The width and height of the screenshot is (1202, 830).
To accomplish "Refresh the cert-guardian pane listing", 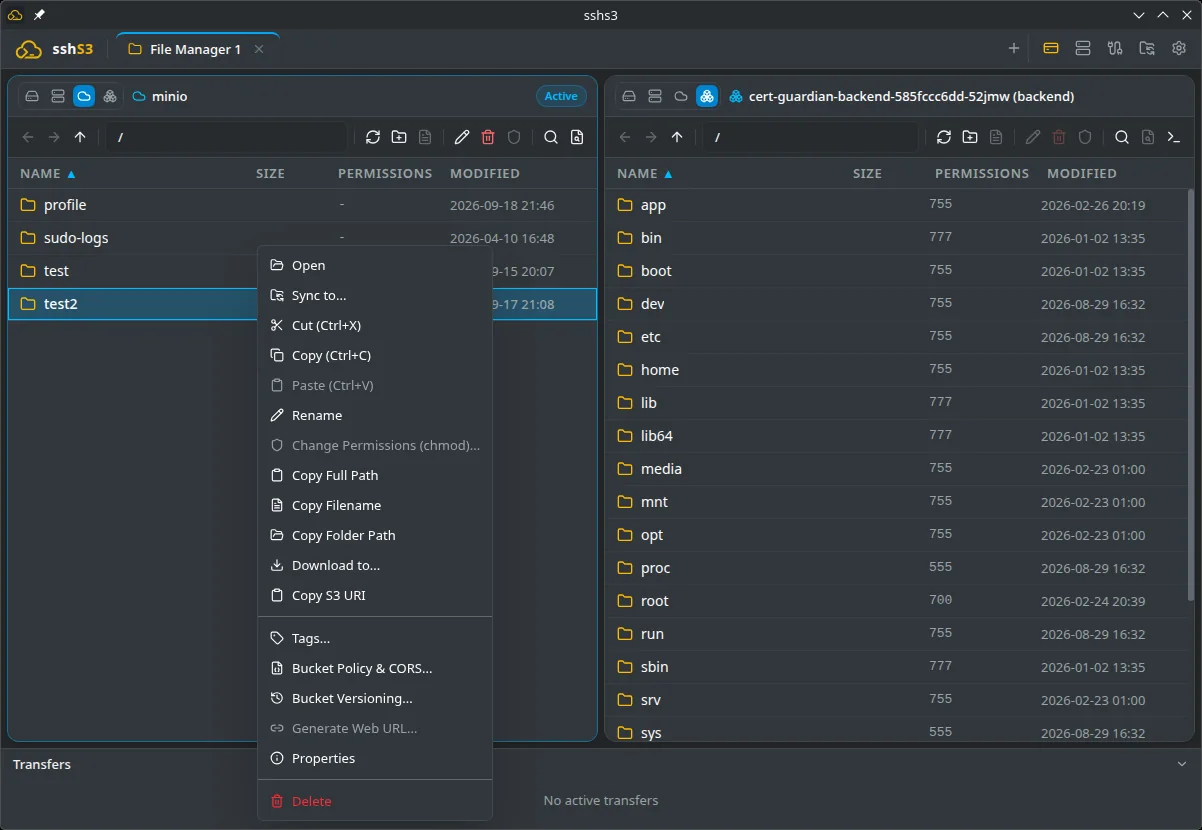I will (944, 137).
